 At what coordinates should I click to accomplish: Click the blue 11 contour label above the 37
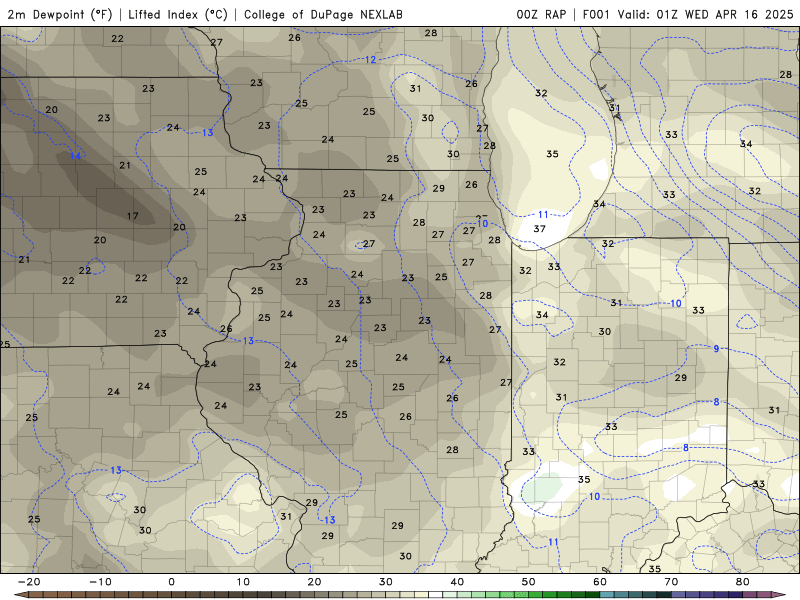pyautogui.click(x=543, y=215)
